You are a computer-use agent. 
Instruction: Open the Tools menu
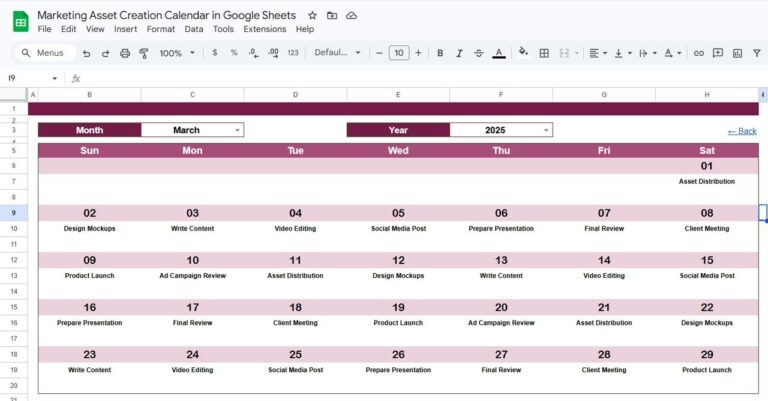(223, 29)
